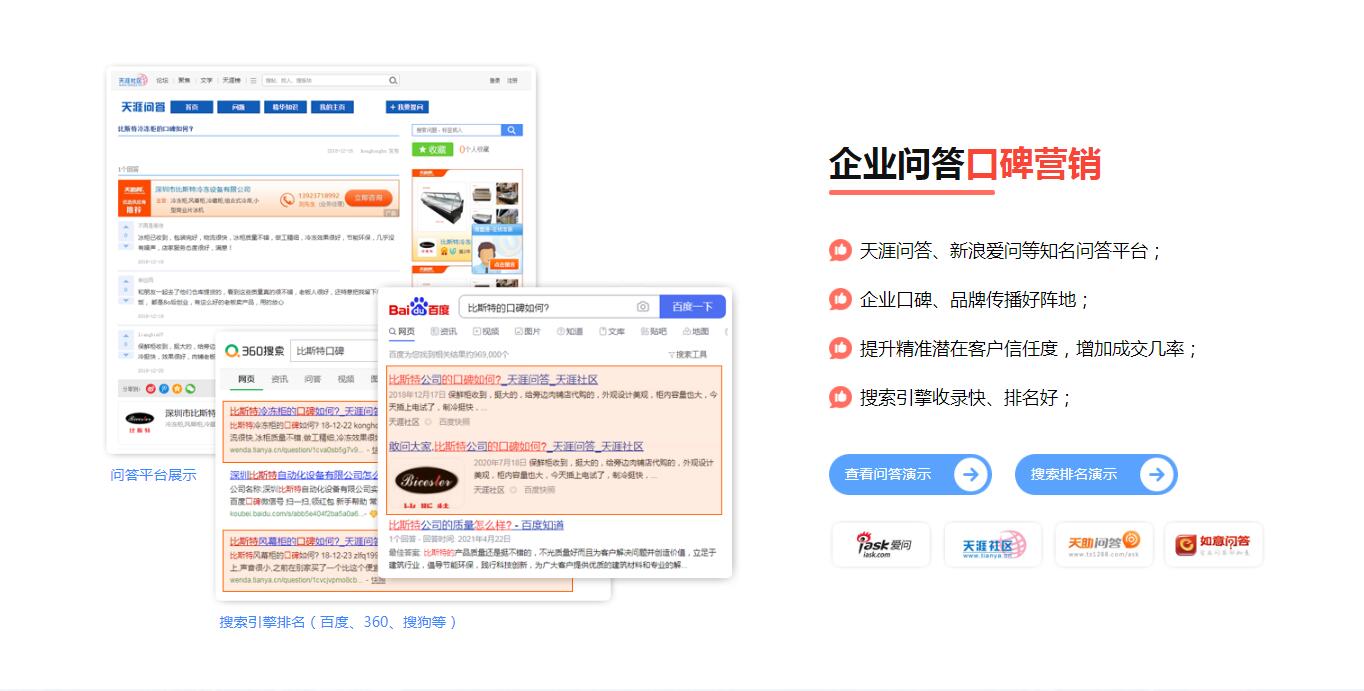Switch to Baidu 资讯 tab
This screenshot has width=1364, height=691.
[444, 331]
